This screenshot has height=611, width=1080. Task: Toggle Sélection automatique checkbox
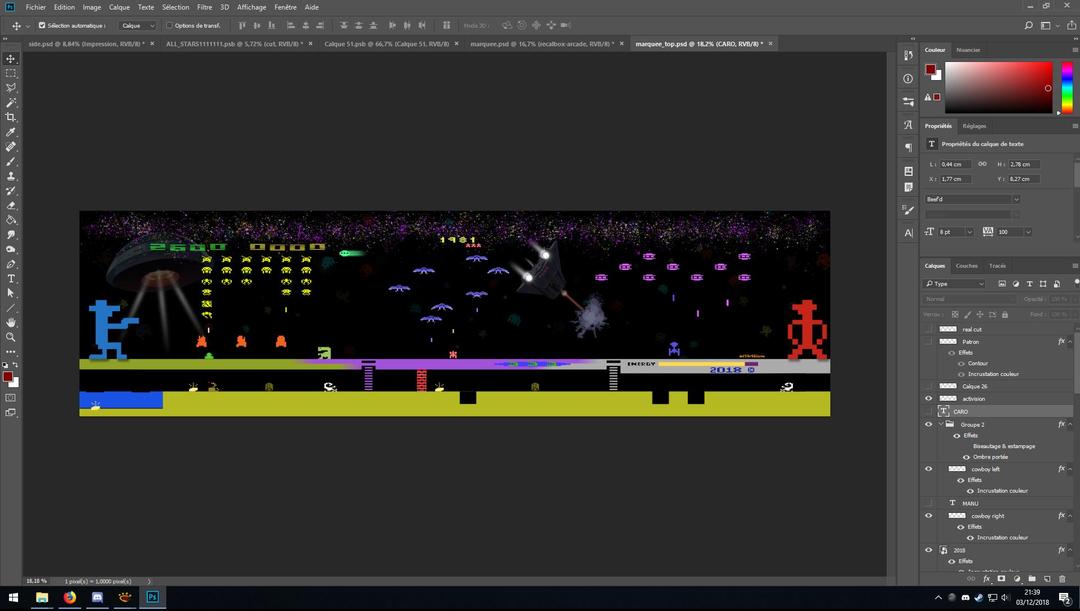pos(42,25)
